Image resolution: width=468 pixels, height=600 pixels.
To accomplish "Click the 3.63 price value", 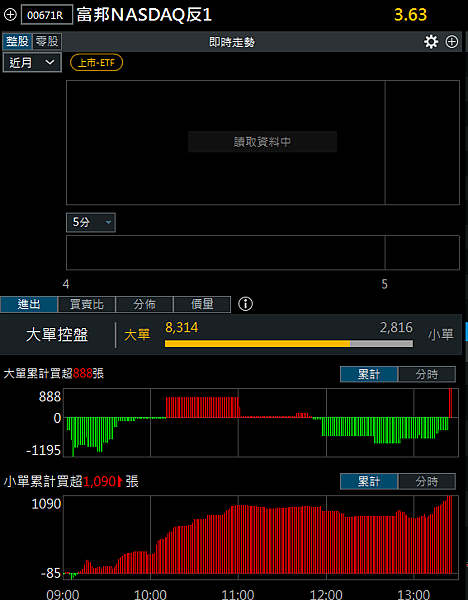I will coord(411,15).
